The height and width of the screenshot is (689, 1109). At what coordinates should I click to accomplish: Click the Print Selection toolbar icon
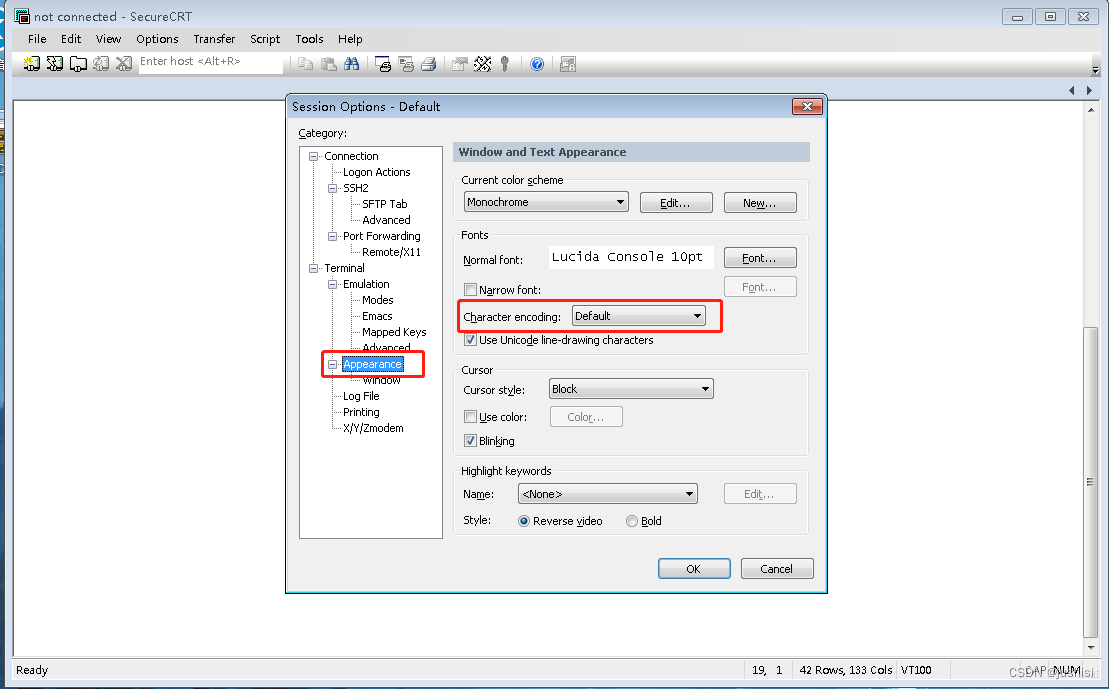406,64
